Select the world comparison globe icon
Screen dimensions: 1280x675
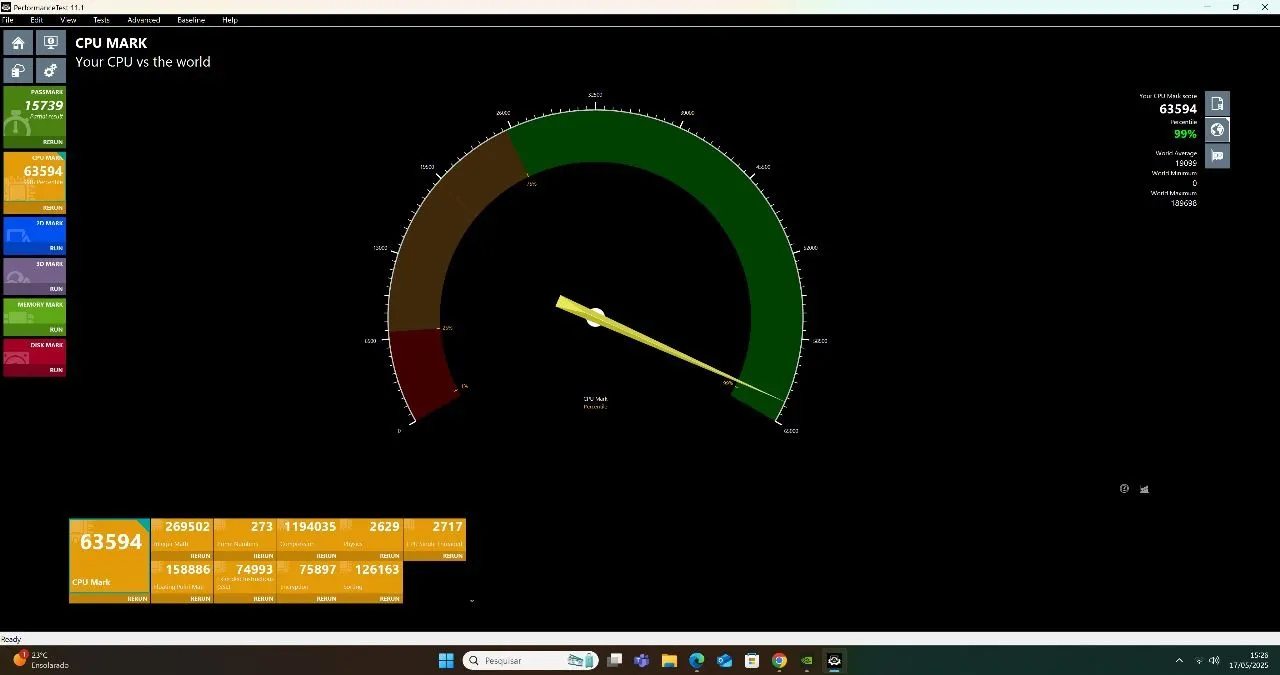click(1217, 130)
